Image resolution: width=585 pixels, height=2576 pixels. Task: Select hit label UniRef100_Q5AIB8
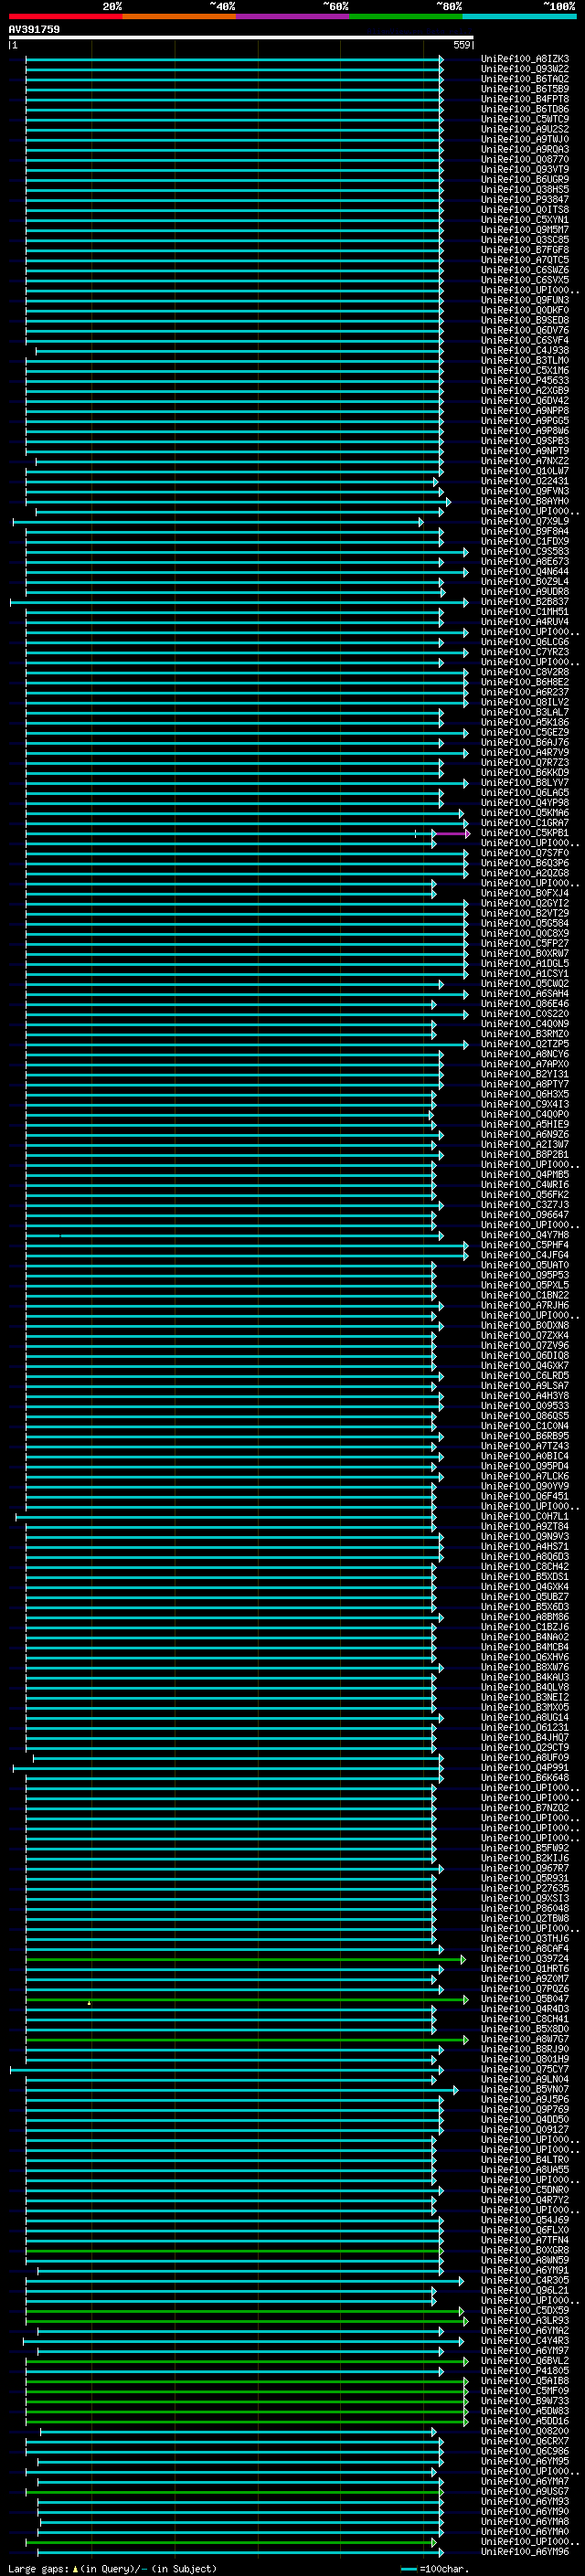tap(524, 2380)
